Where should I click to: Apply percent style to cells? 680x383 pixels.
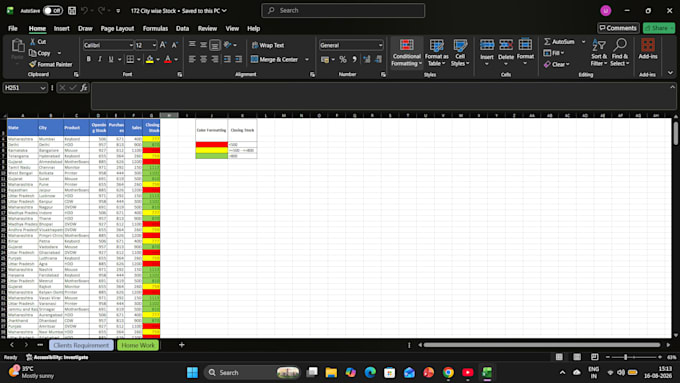[343, 59]
